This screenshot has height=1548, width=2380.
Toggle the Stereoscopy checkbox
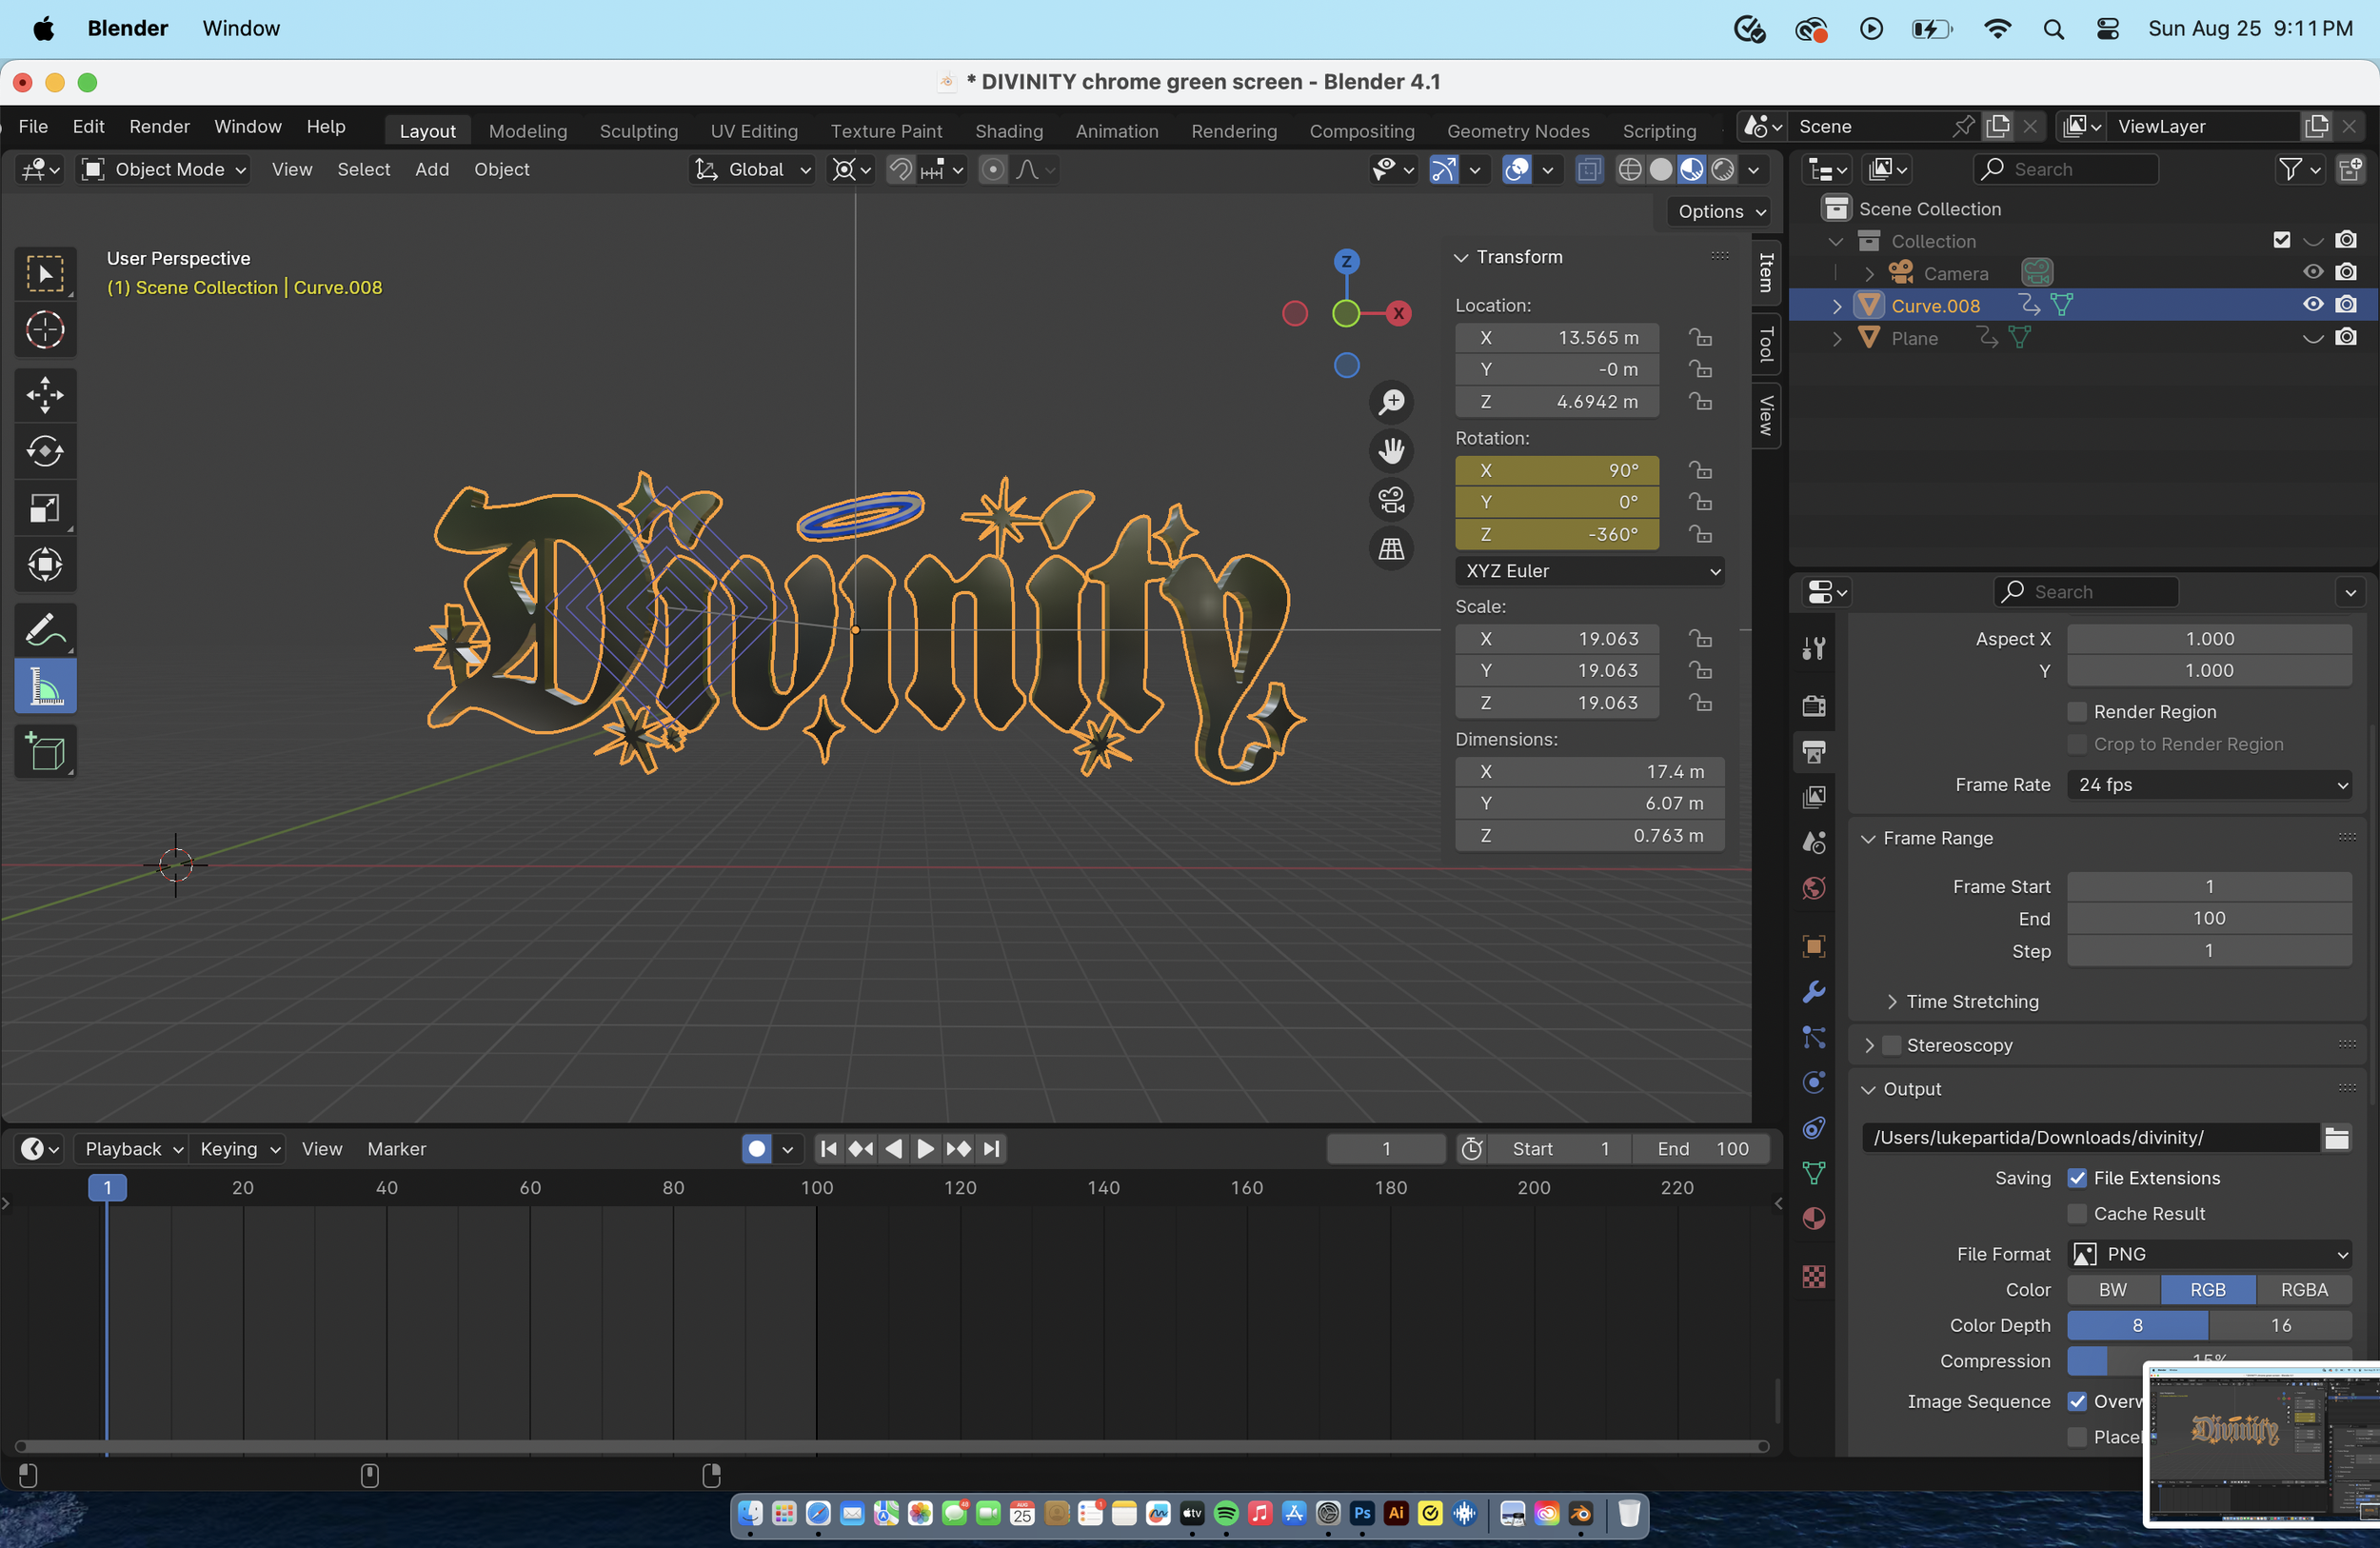coord(1892,1045)
